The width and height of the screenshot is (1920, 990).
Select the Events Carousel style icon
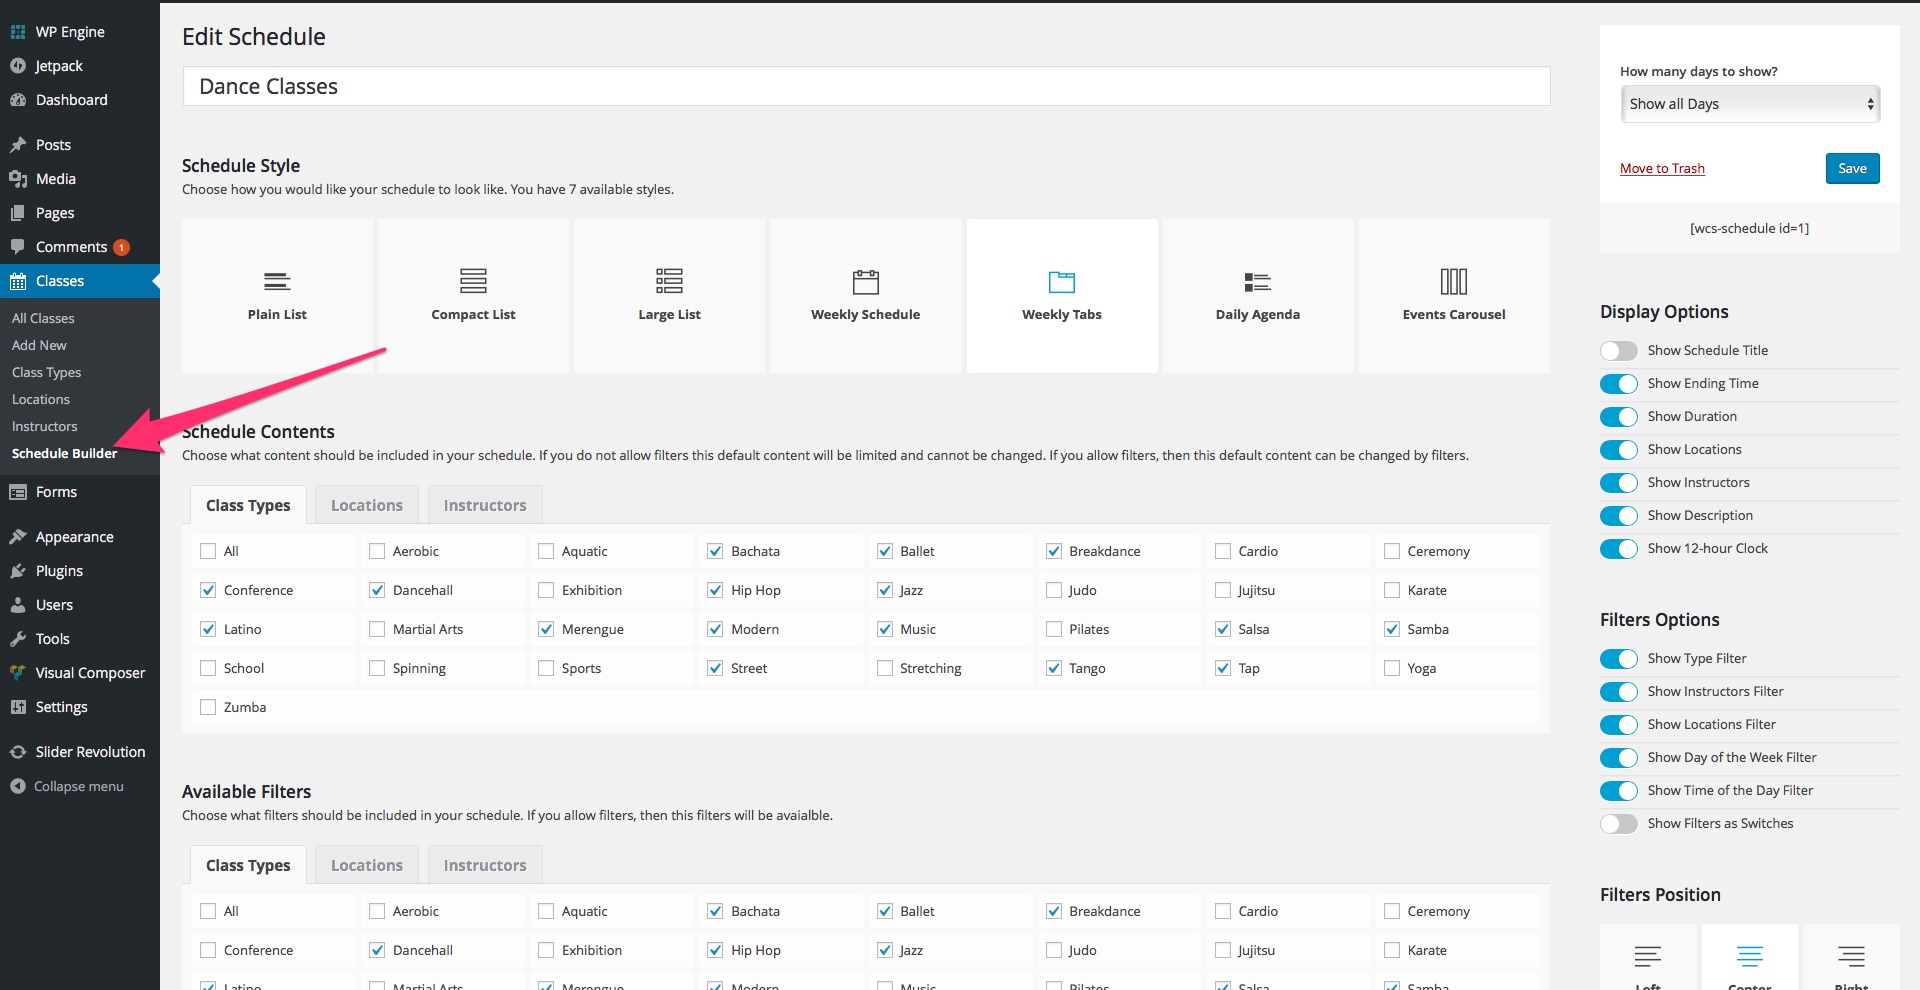click(1453, 281)
